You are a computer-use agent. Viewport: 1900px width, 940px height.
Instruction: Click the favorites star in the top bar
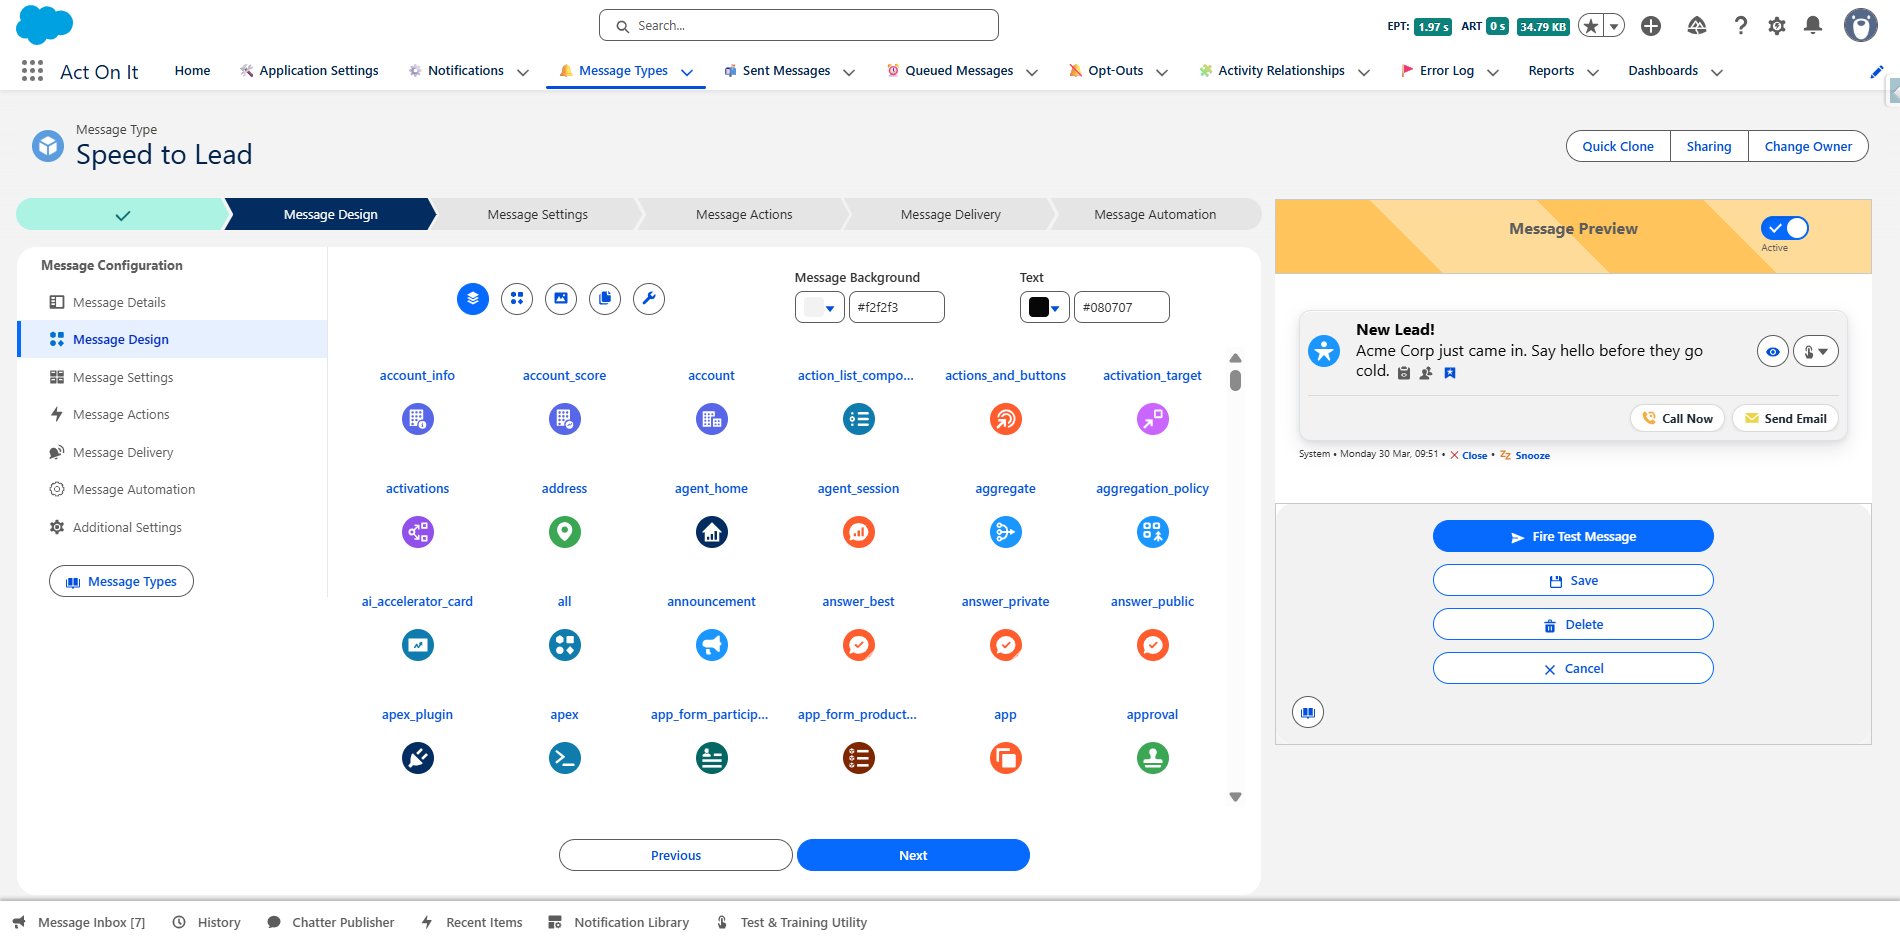(1590, 25)
